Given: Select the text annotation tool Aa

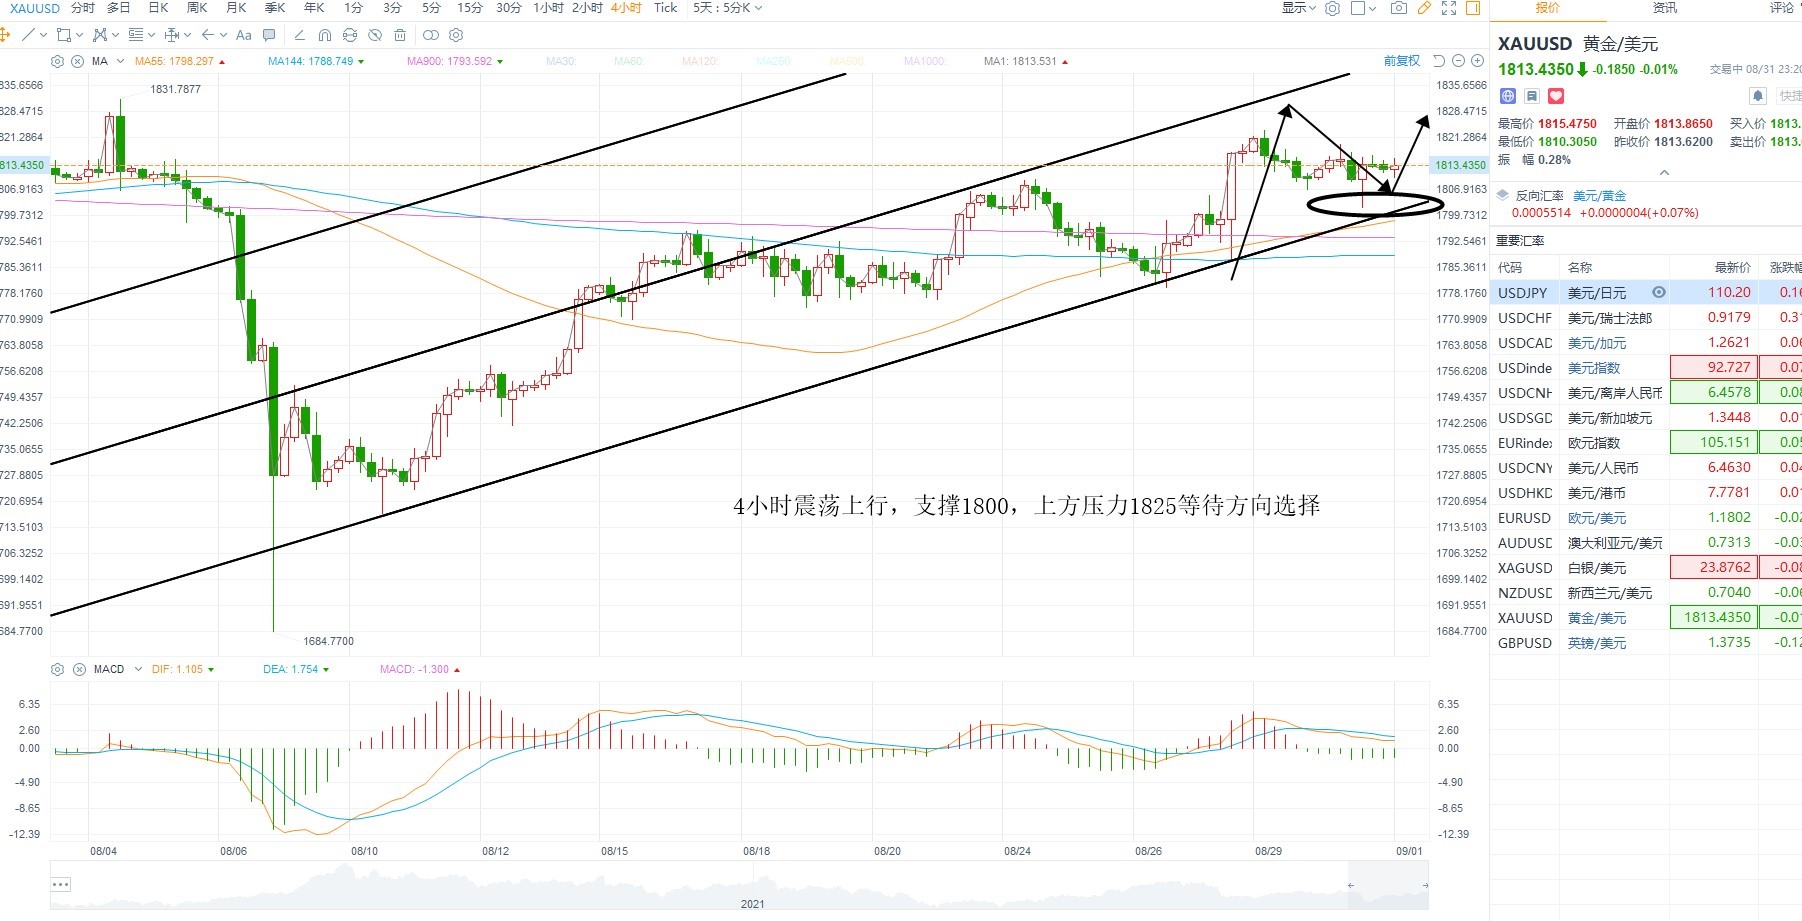Looking at the screenshot, I should [x=244, y=35].
